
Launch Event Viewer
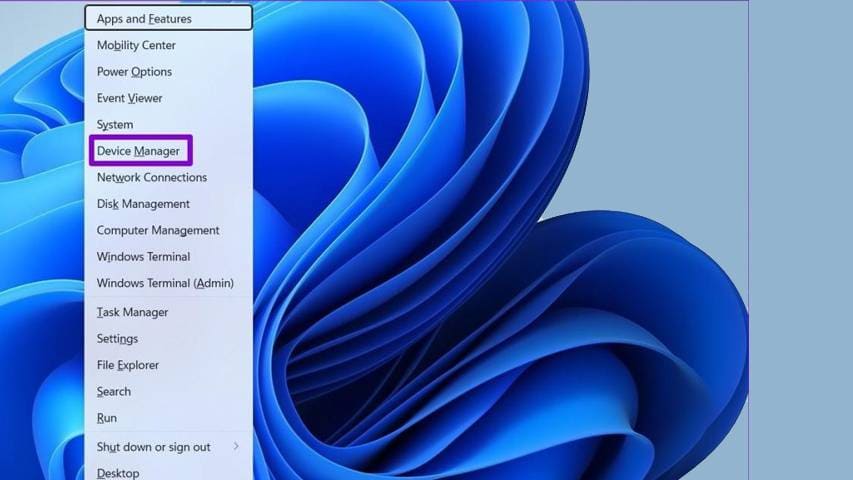[169, 98]
